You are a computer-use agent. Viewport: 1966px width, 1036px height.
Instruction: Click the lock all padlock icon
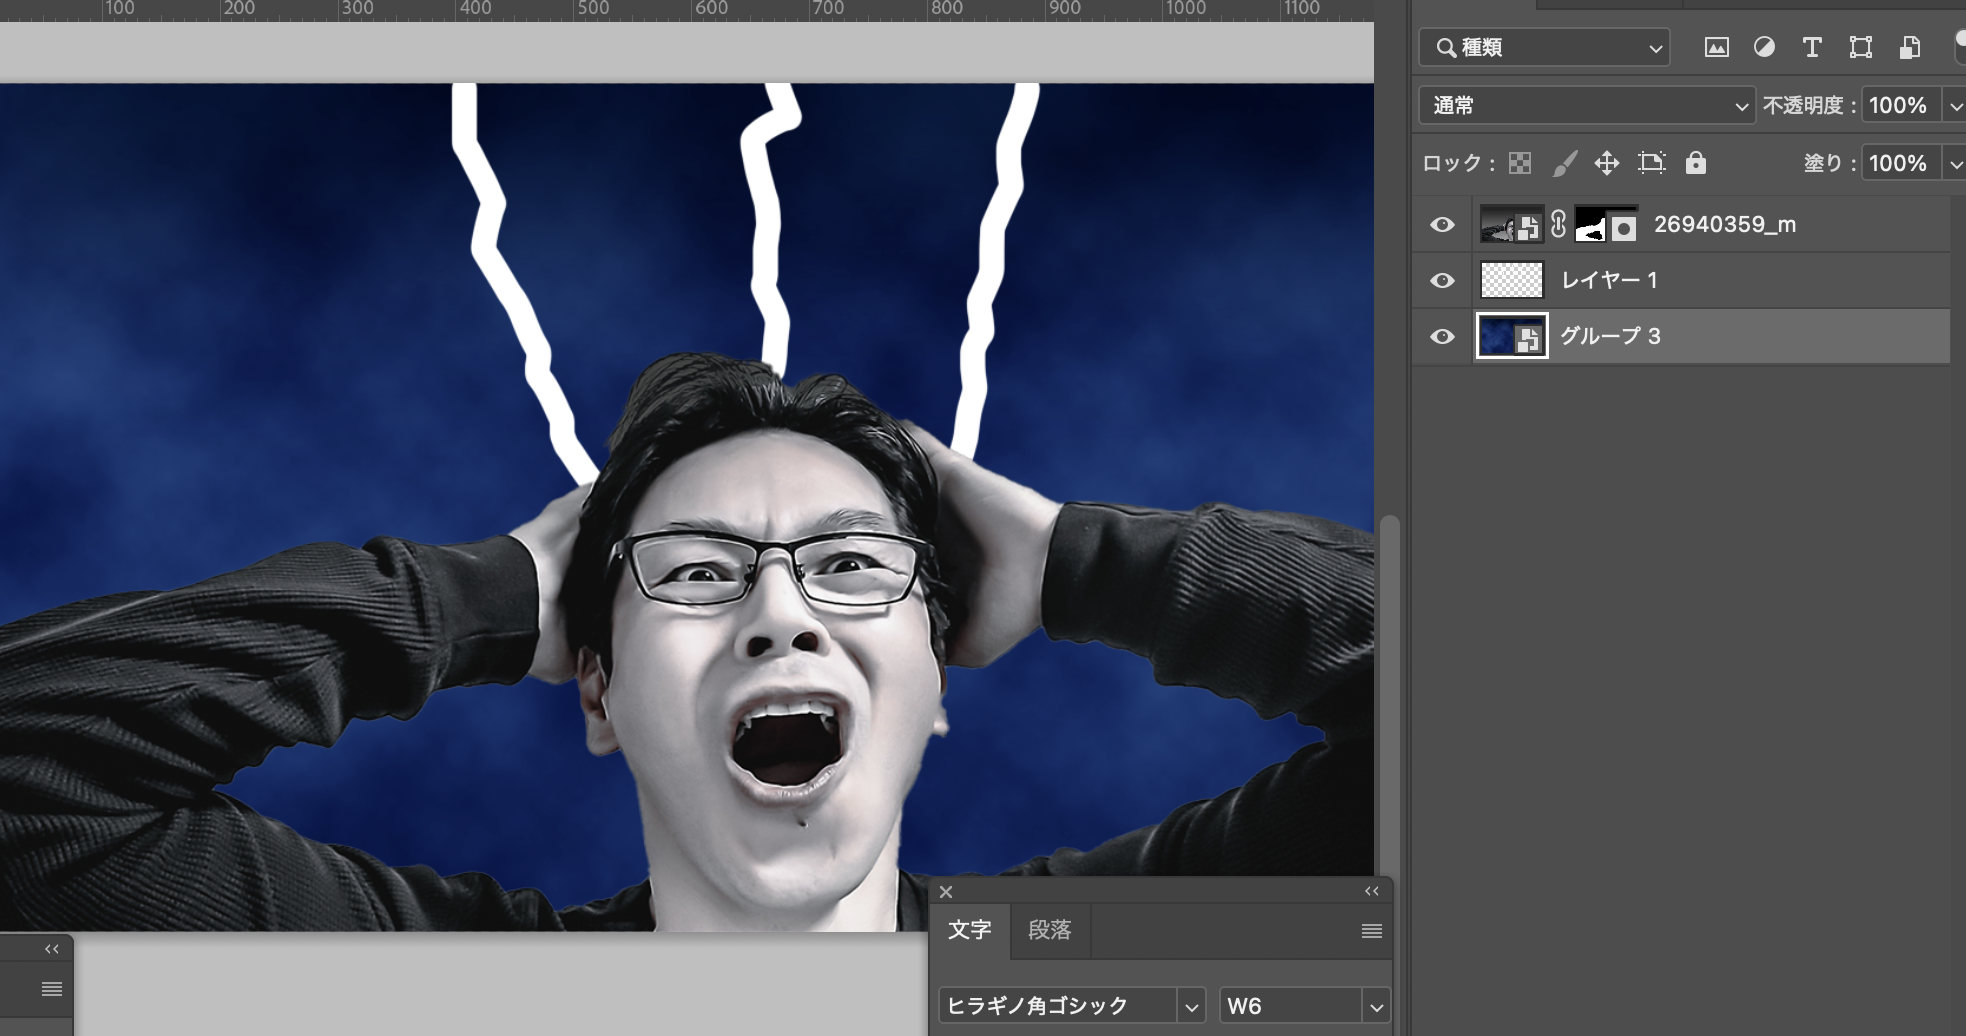click(x=1695, y=163)
